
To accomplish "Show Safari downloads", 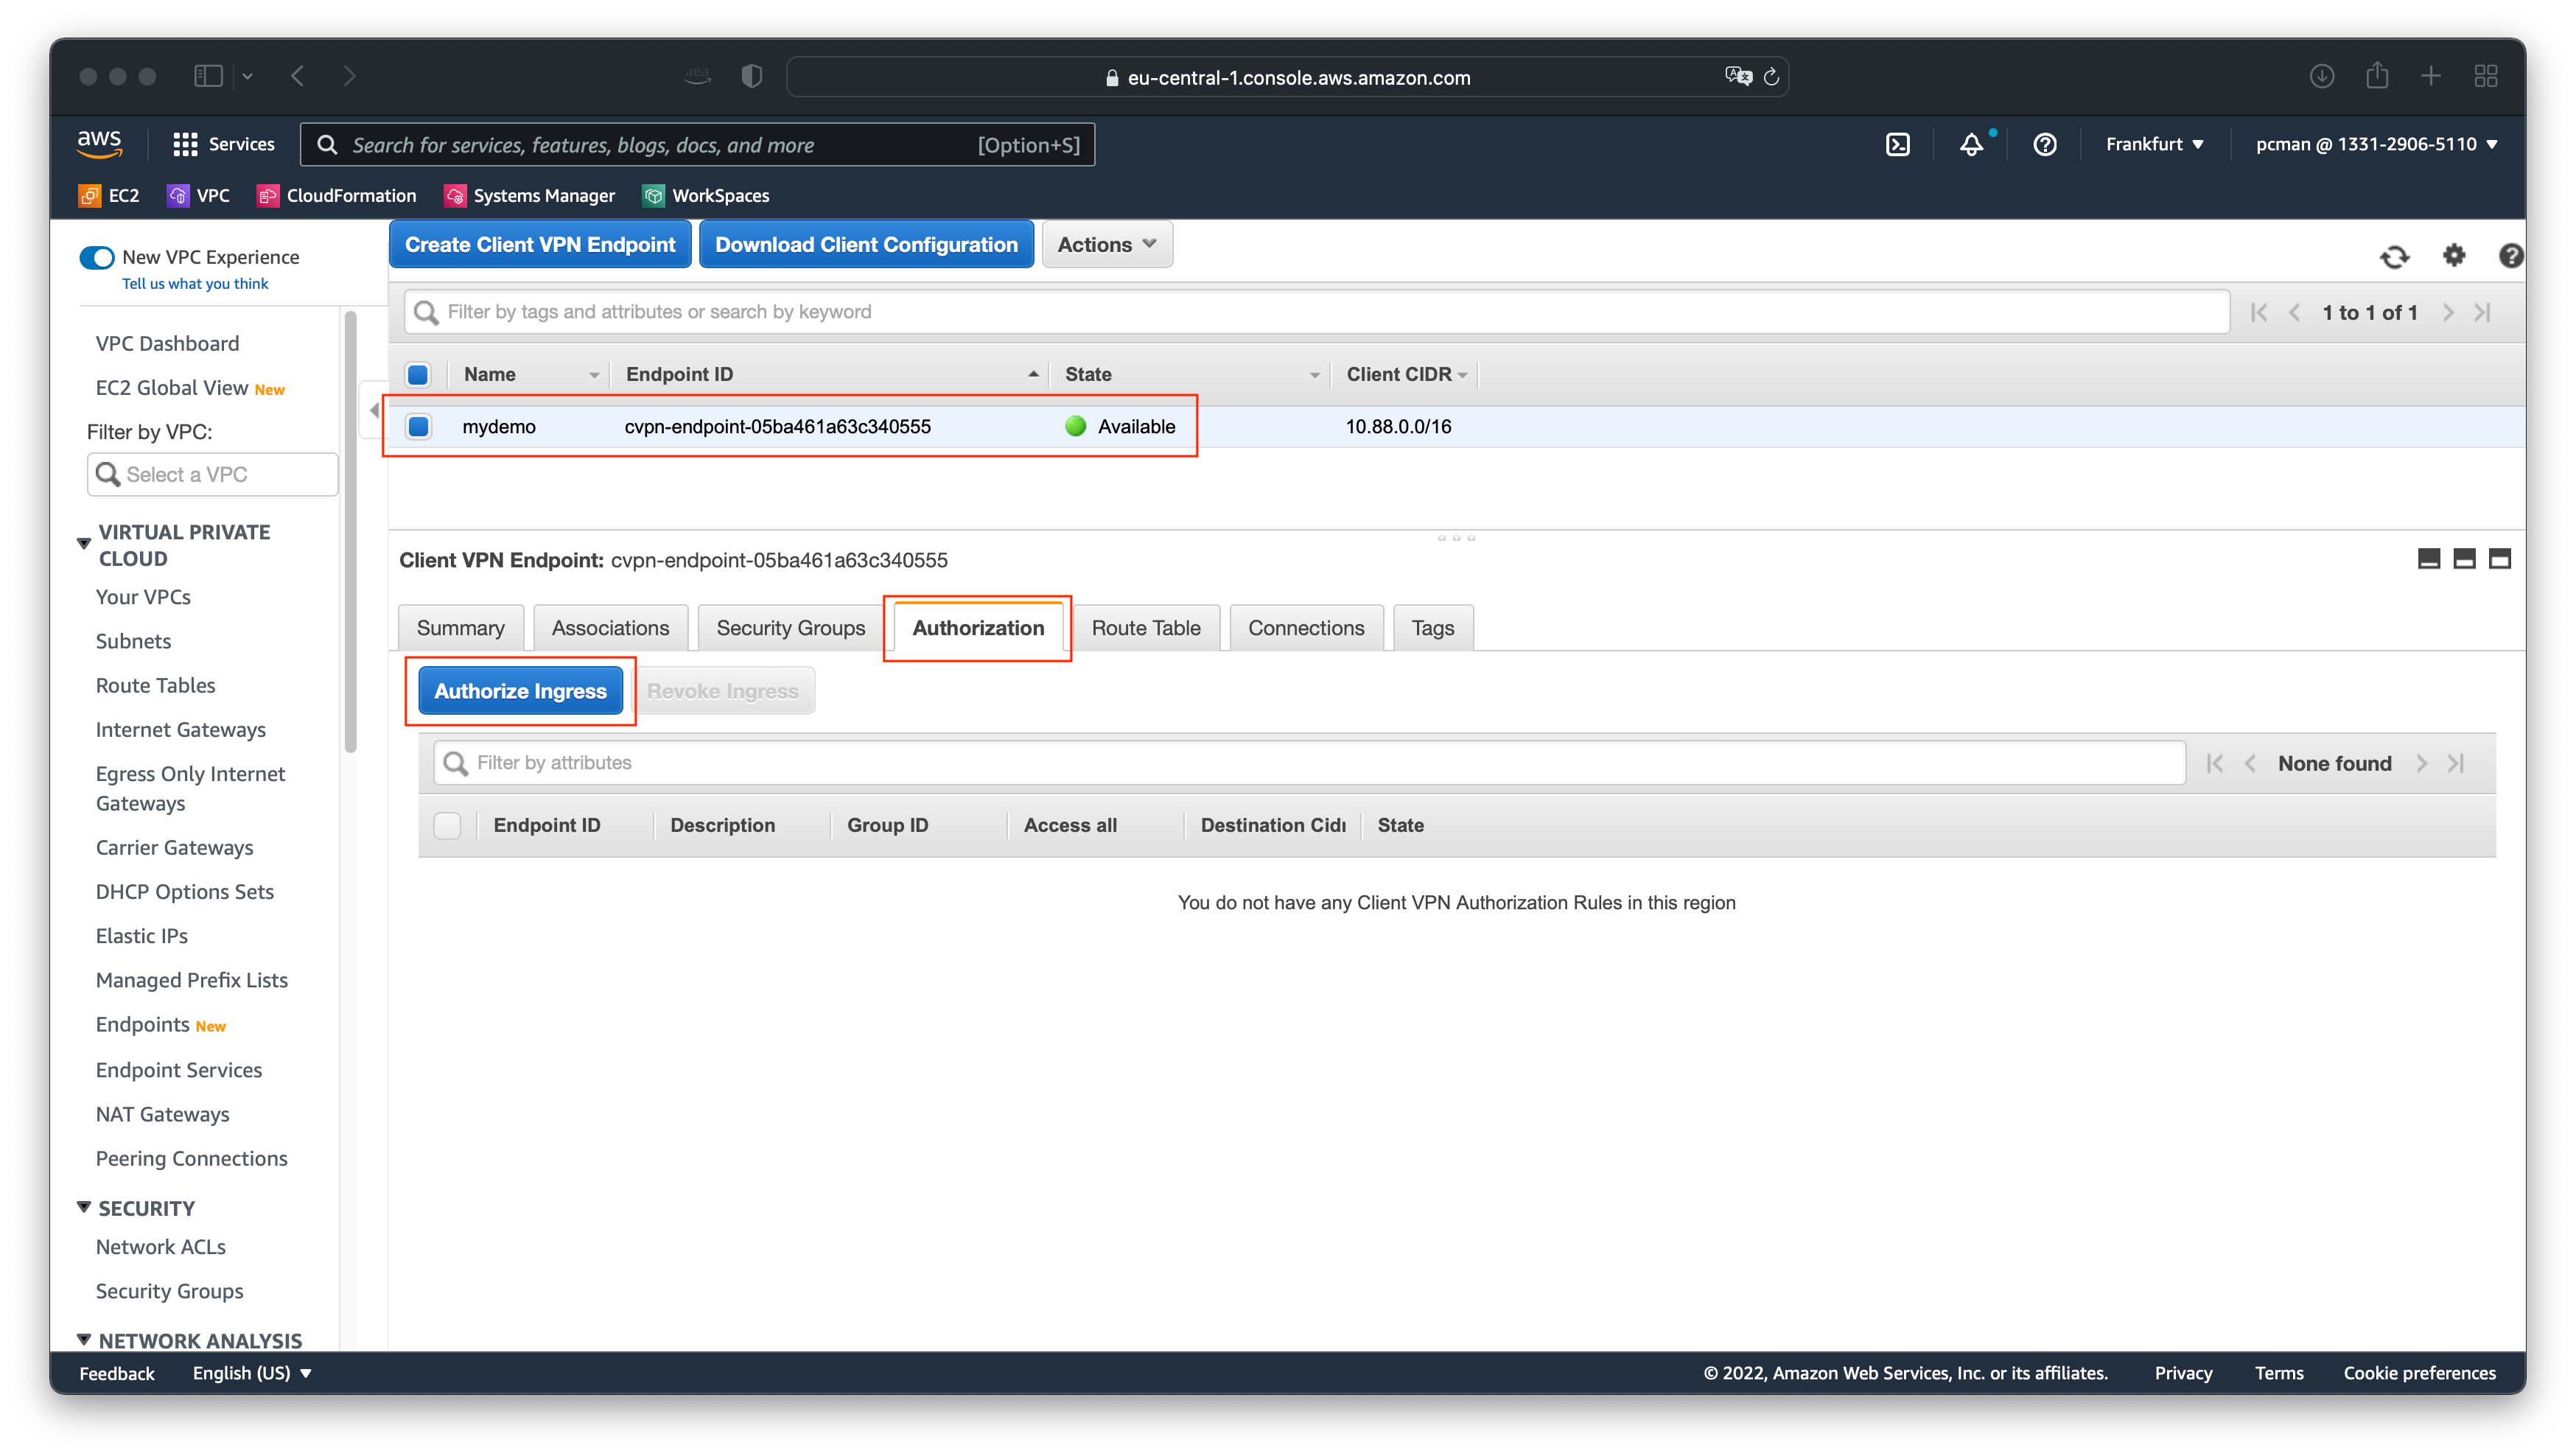I will [2322, 76].
